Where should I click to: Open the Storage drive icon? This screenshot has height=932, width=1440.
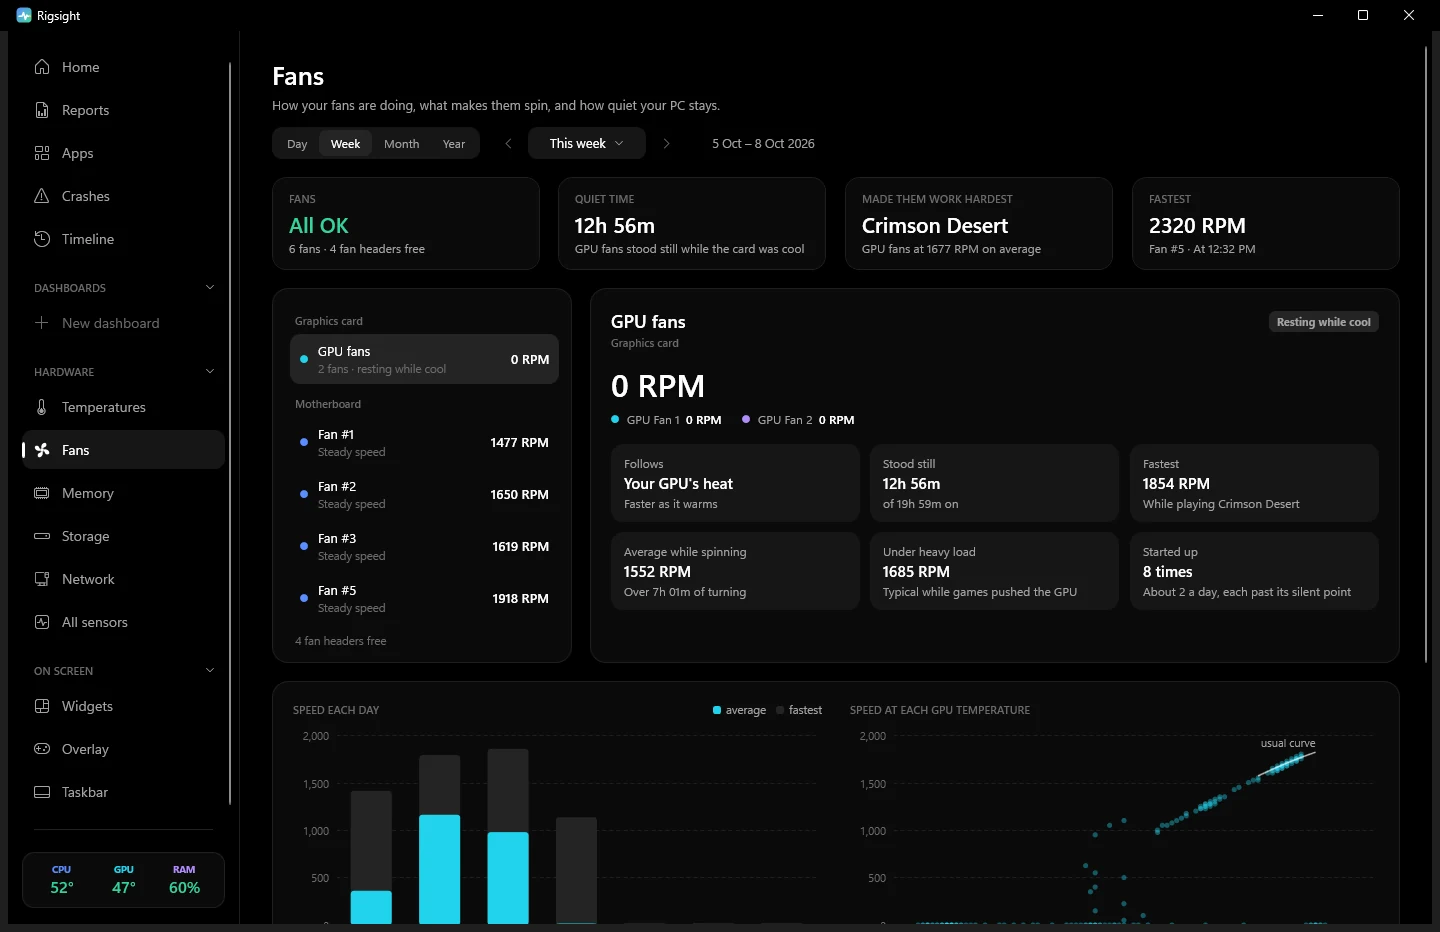(42, 536)
